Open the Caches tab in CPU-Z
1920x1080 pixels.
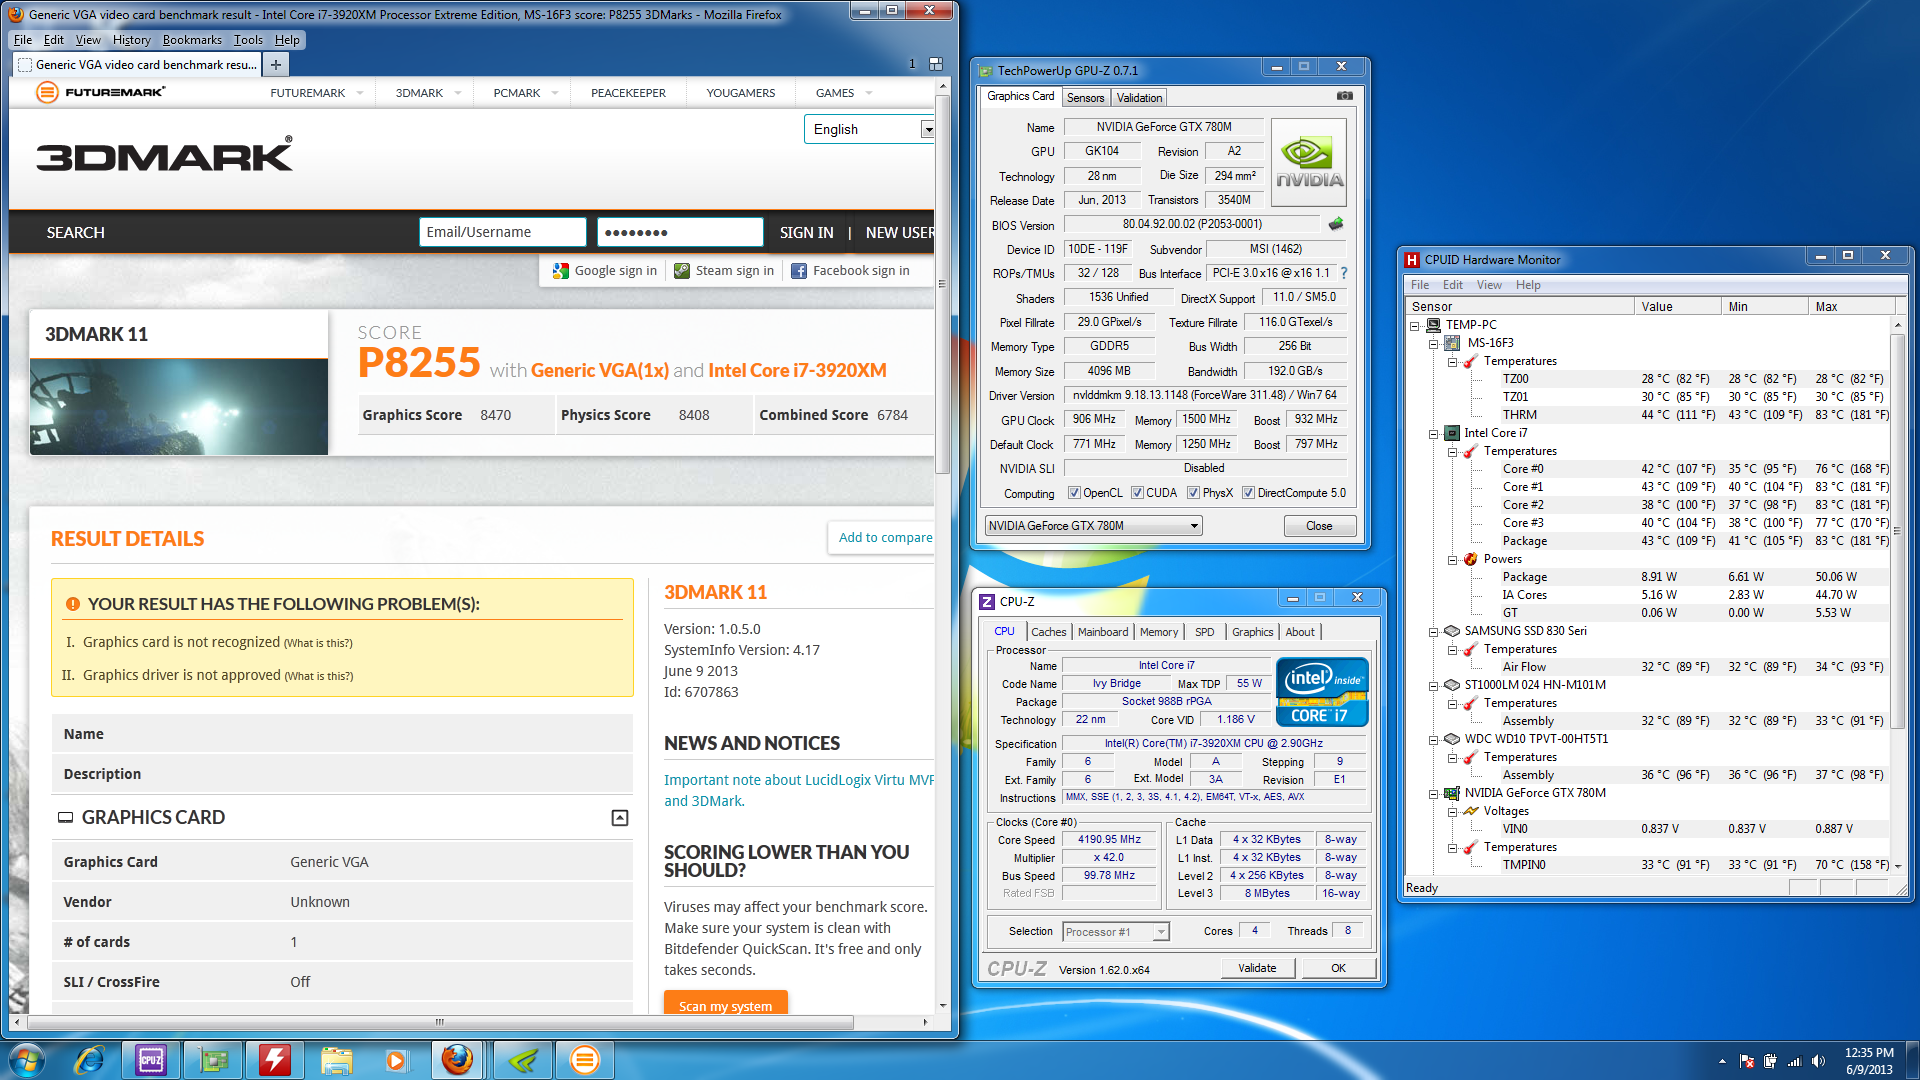coord(1048,632)
